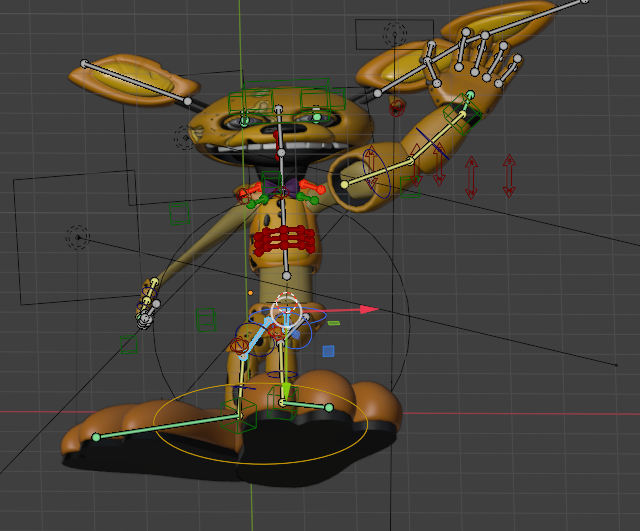
Task: Select the red circle control below the right ear base
Action: tap(396, 109)
